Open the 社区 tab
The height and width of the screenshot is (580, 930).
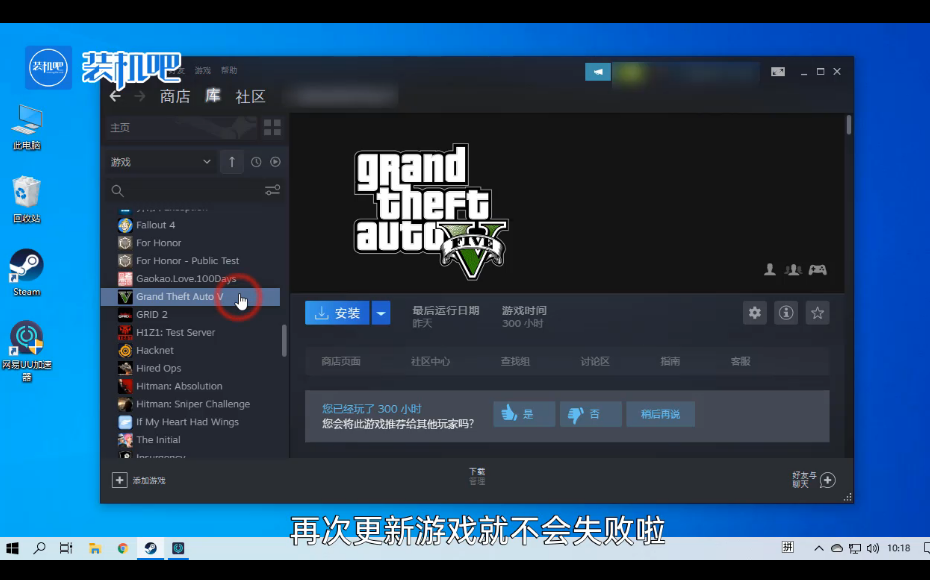[x=250, y=96]
